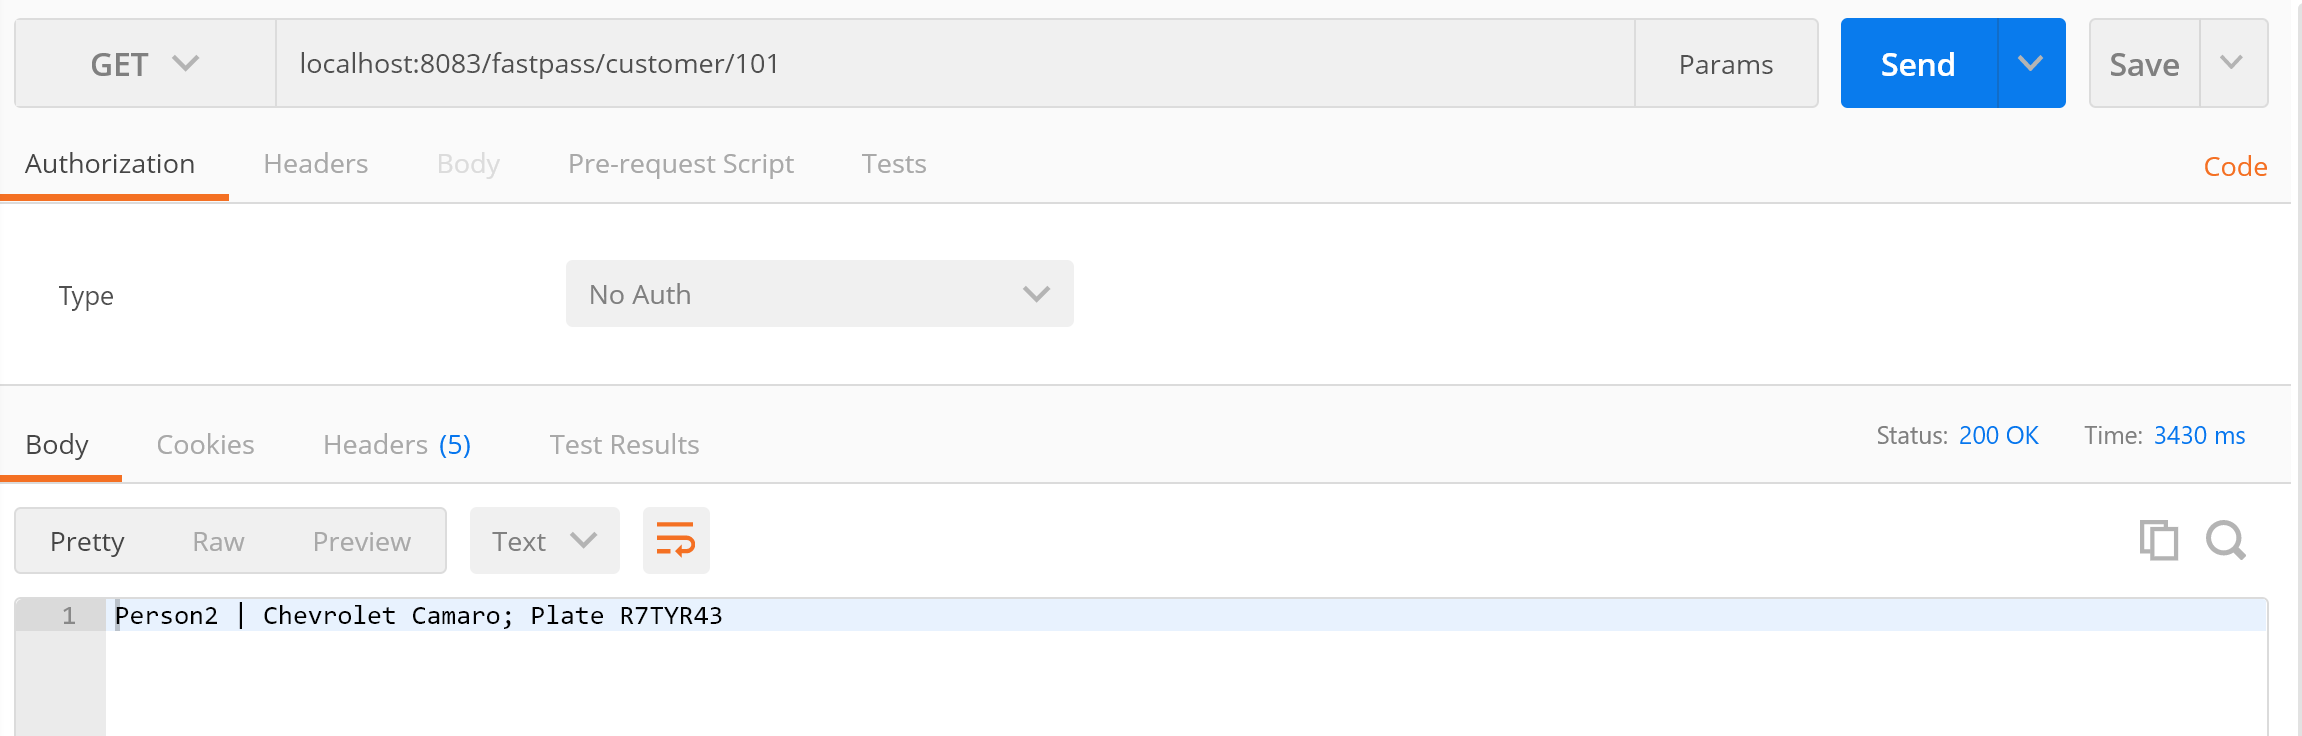Expand the Save button arrow options
The image size is (2302, 736).
coord(2232,64)
